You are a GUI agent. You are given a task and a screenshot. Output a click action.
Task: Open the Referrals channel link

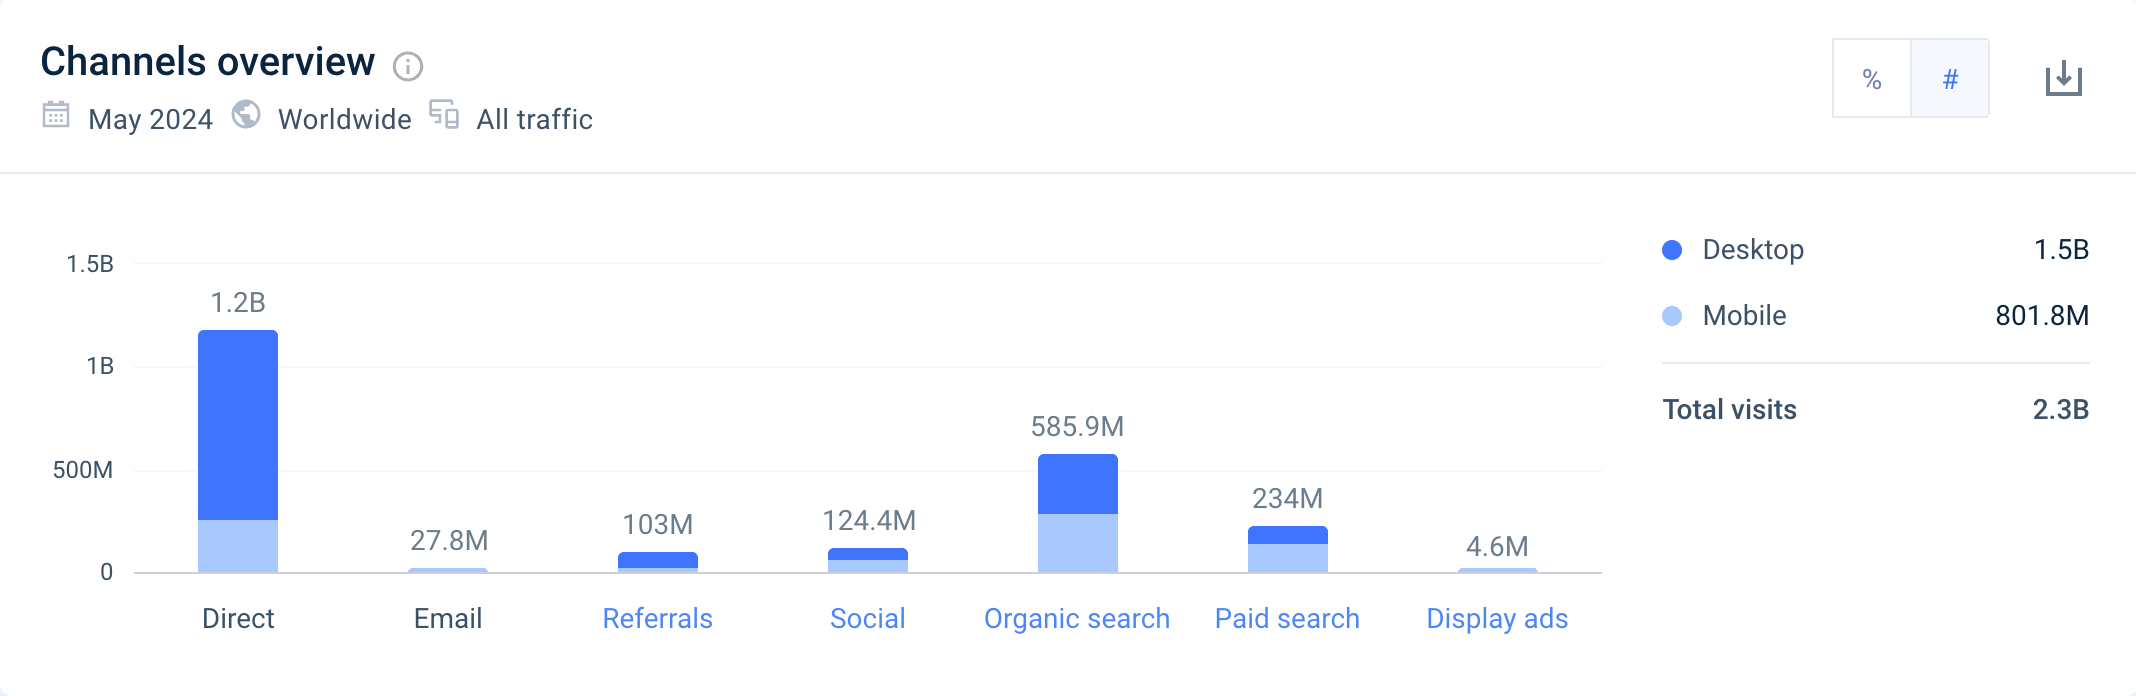(657, 618)
